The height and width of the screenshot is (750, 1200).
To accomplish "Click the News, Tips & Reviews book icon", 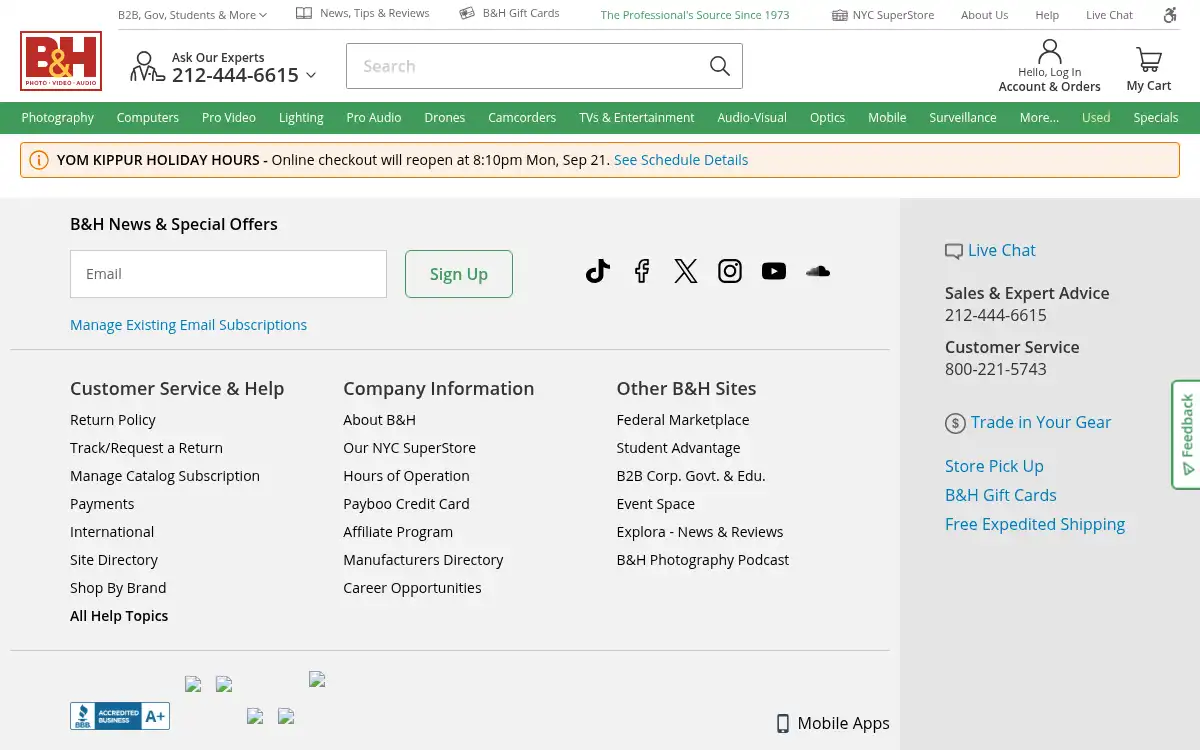I will pyautogui.click(x=304, y=13).
